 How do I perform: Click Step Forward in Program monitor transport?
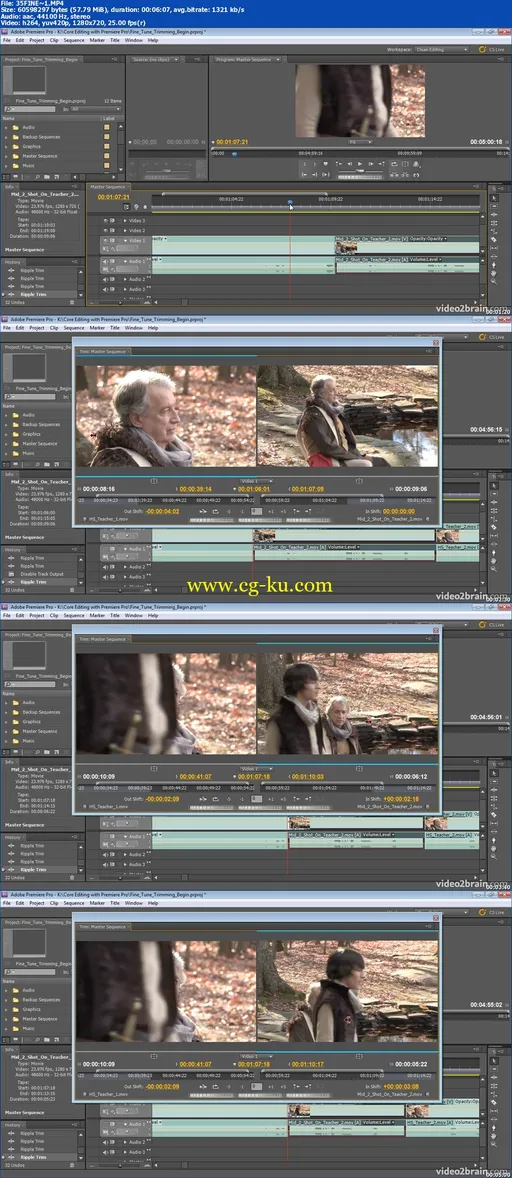click(x=370, y=163)
